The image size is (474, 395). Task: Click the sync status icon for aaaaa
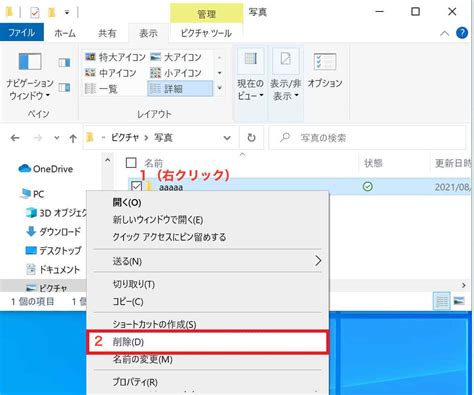point(368,187)
